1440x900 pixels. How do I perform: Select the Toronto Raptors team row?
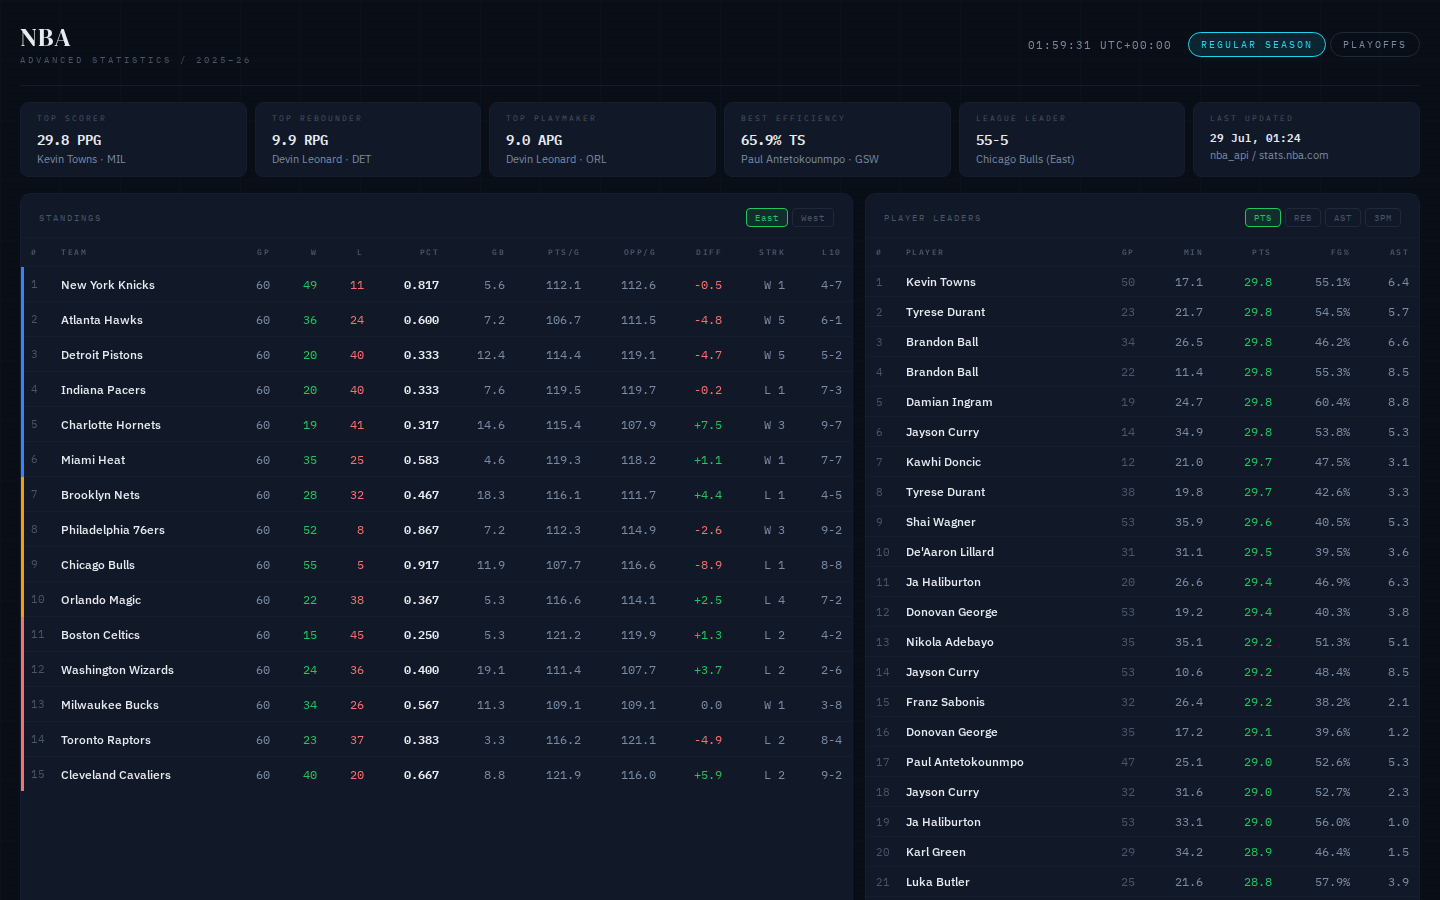(436, 740)
